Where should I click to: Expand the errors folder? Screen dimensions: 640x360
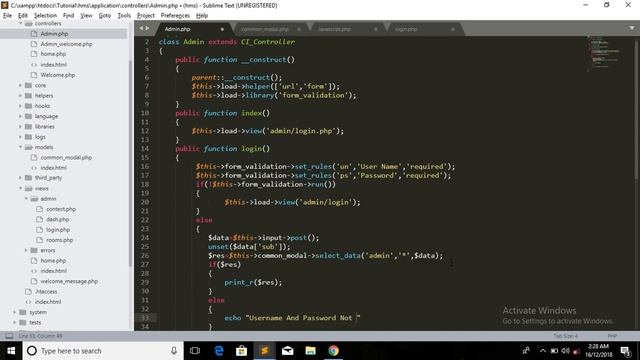(x=26, y=250)
